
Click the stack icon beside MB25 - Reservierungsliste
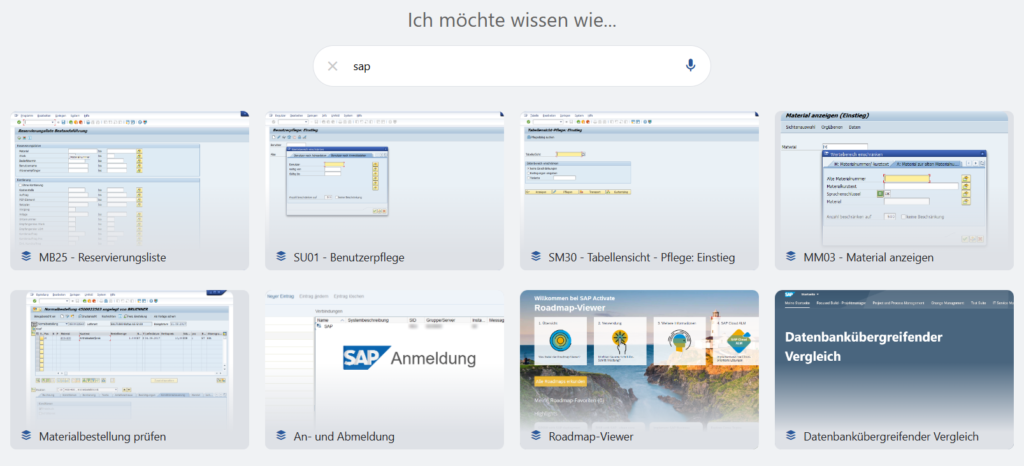click(x=26, y=257)
